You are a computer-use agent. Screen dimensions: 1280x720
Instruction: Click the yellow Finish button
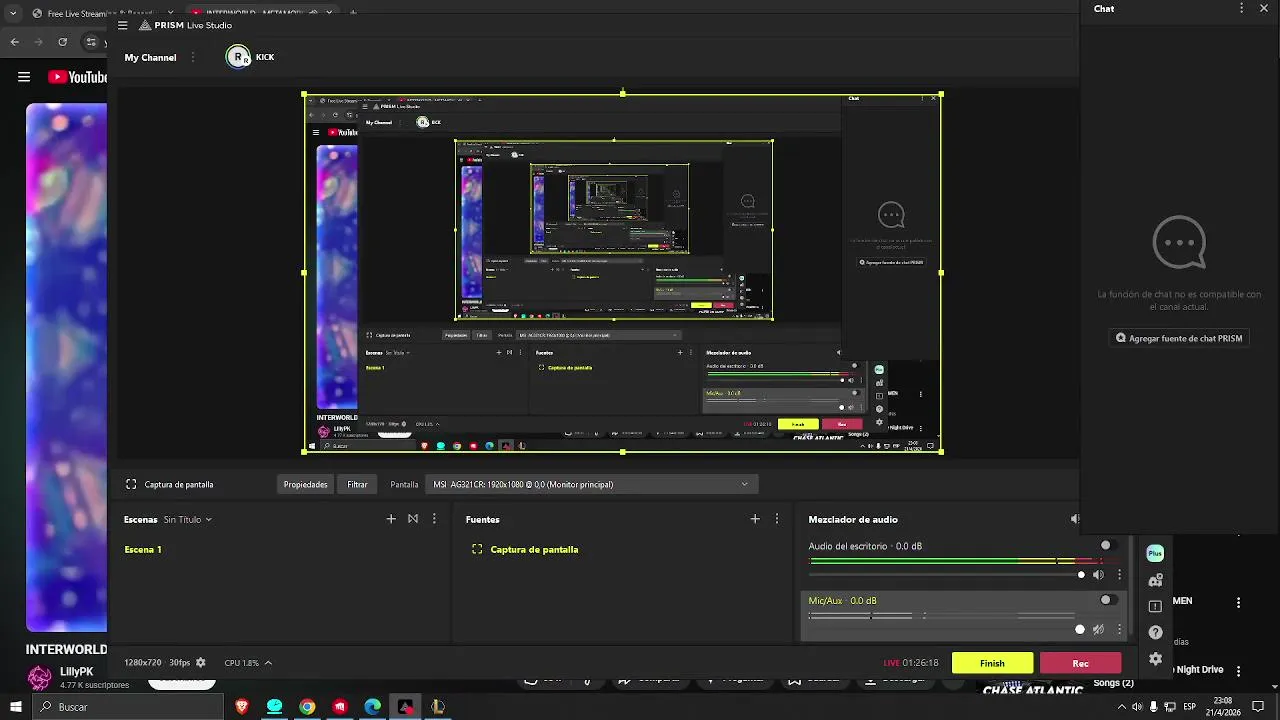(x=992, y=663)
